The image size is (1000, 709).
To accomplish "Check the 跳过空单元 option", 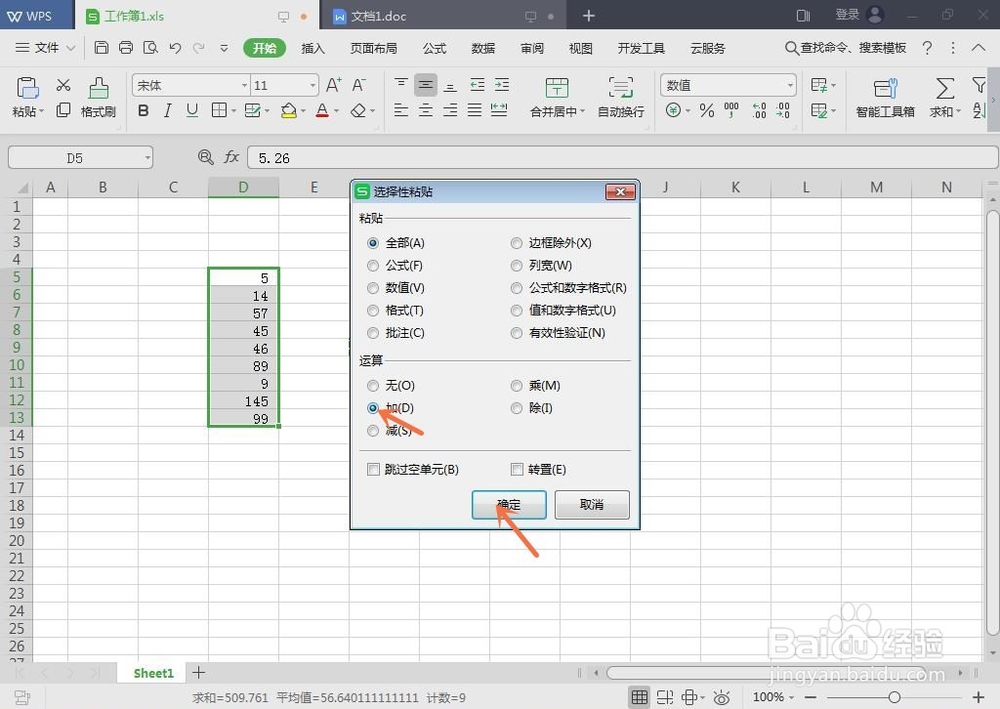I will click(x=373, y=469).
